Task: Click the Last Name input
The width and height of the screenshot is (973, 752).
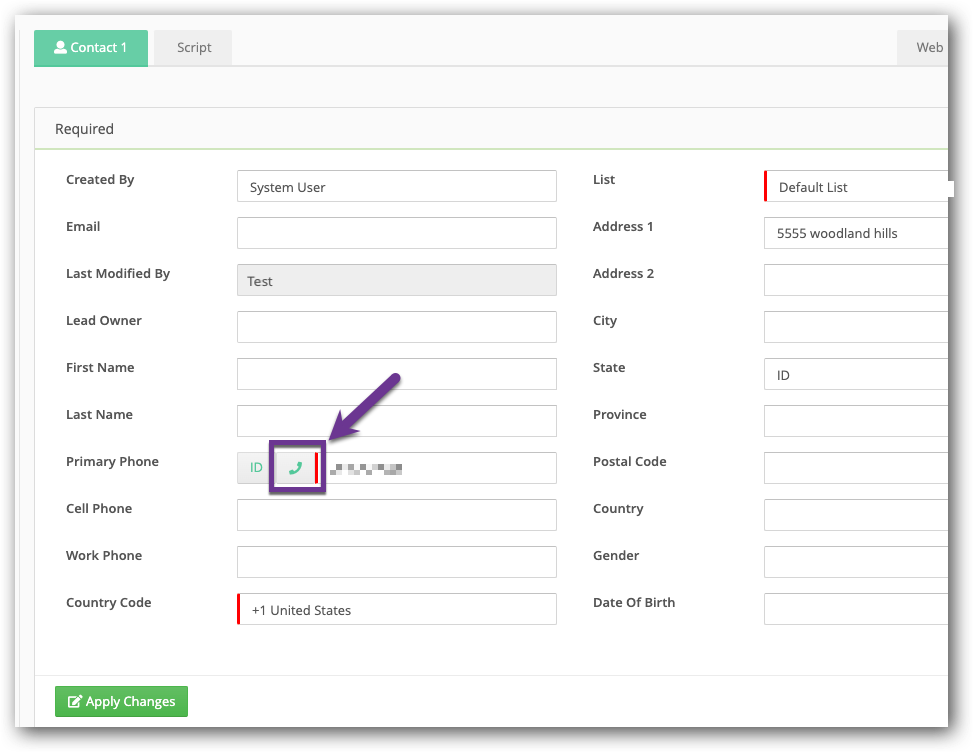Action: click(397, 421)
